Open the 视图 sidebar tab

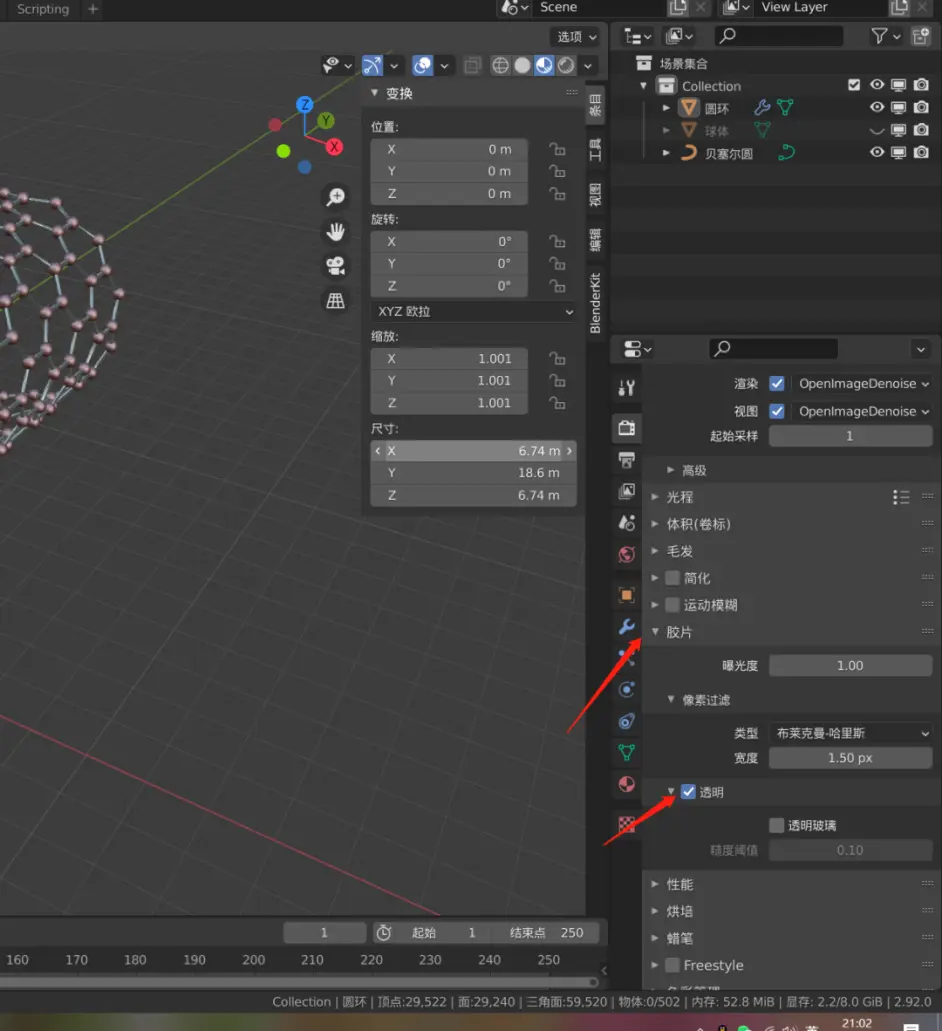pyautogui.click(x=595, y=195)
